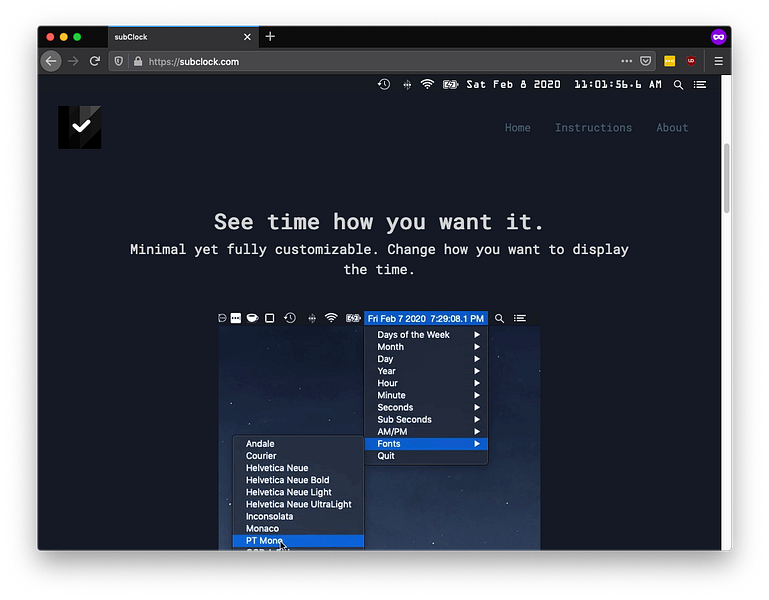This screenshot has width=769, height=600.
Task: Choose Helvetica Neue Bold font
Action: point(298,480)
